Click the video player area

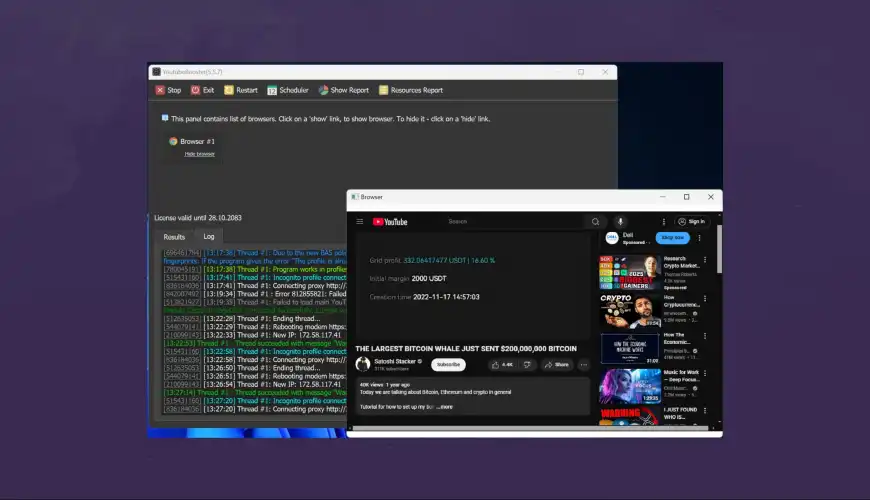[473, 286]
